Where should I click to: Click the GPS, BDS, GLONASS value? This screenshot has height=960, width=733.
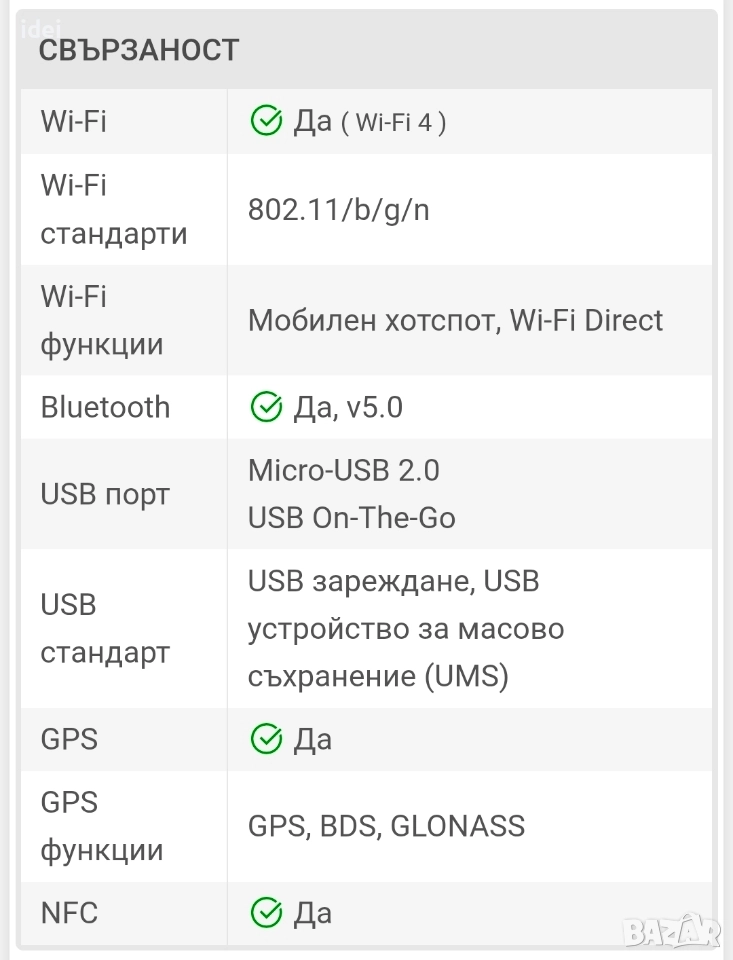(x=386, y=826)
